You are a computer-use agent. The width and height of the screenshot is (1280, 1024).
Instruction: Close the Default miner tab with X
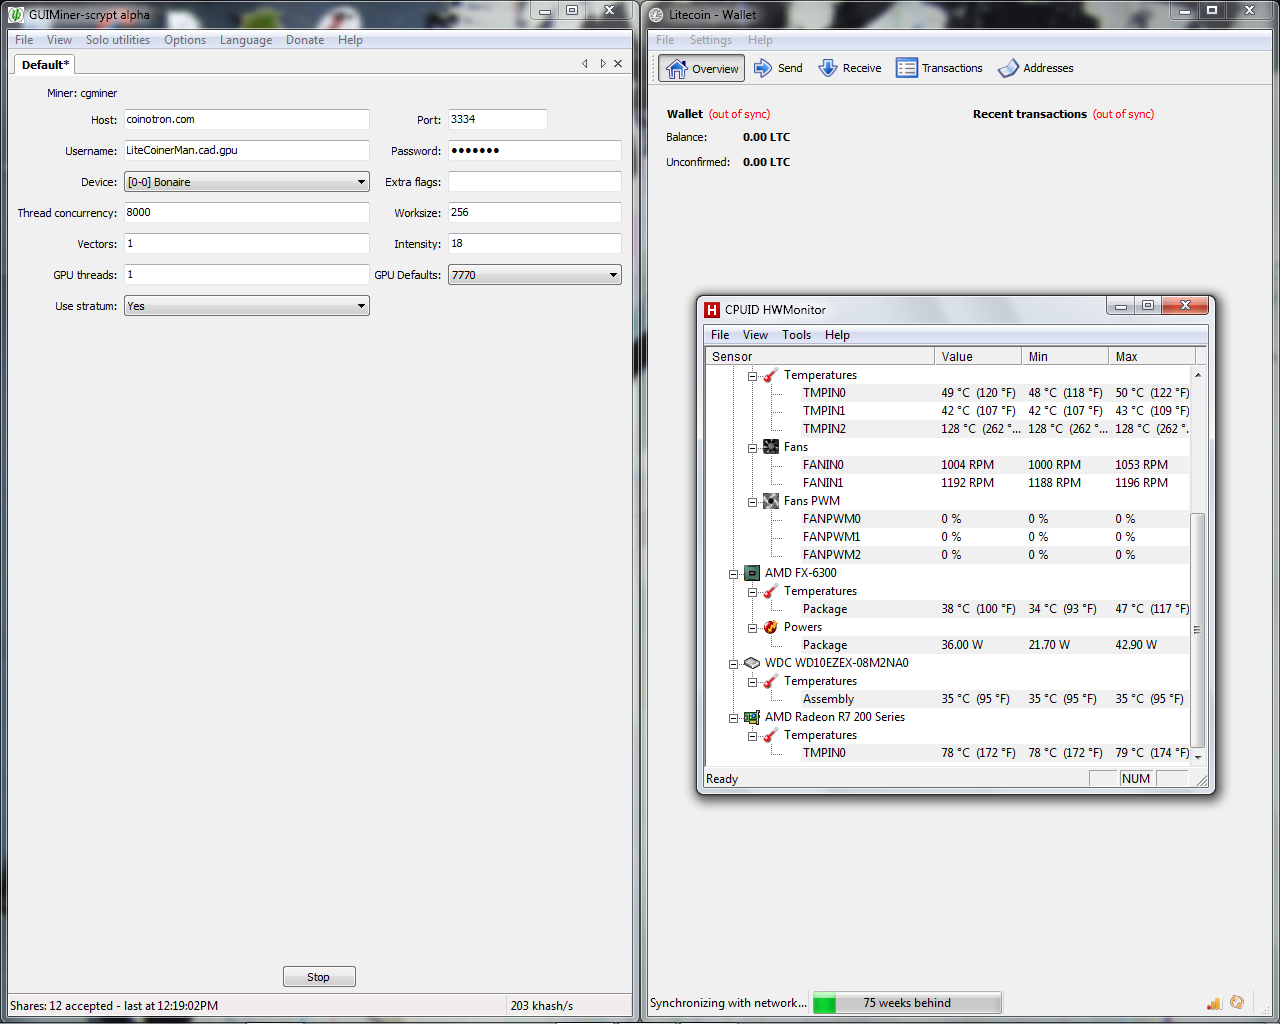coord(618,63)
